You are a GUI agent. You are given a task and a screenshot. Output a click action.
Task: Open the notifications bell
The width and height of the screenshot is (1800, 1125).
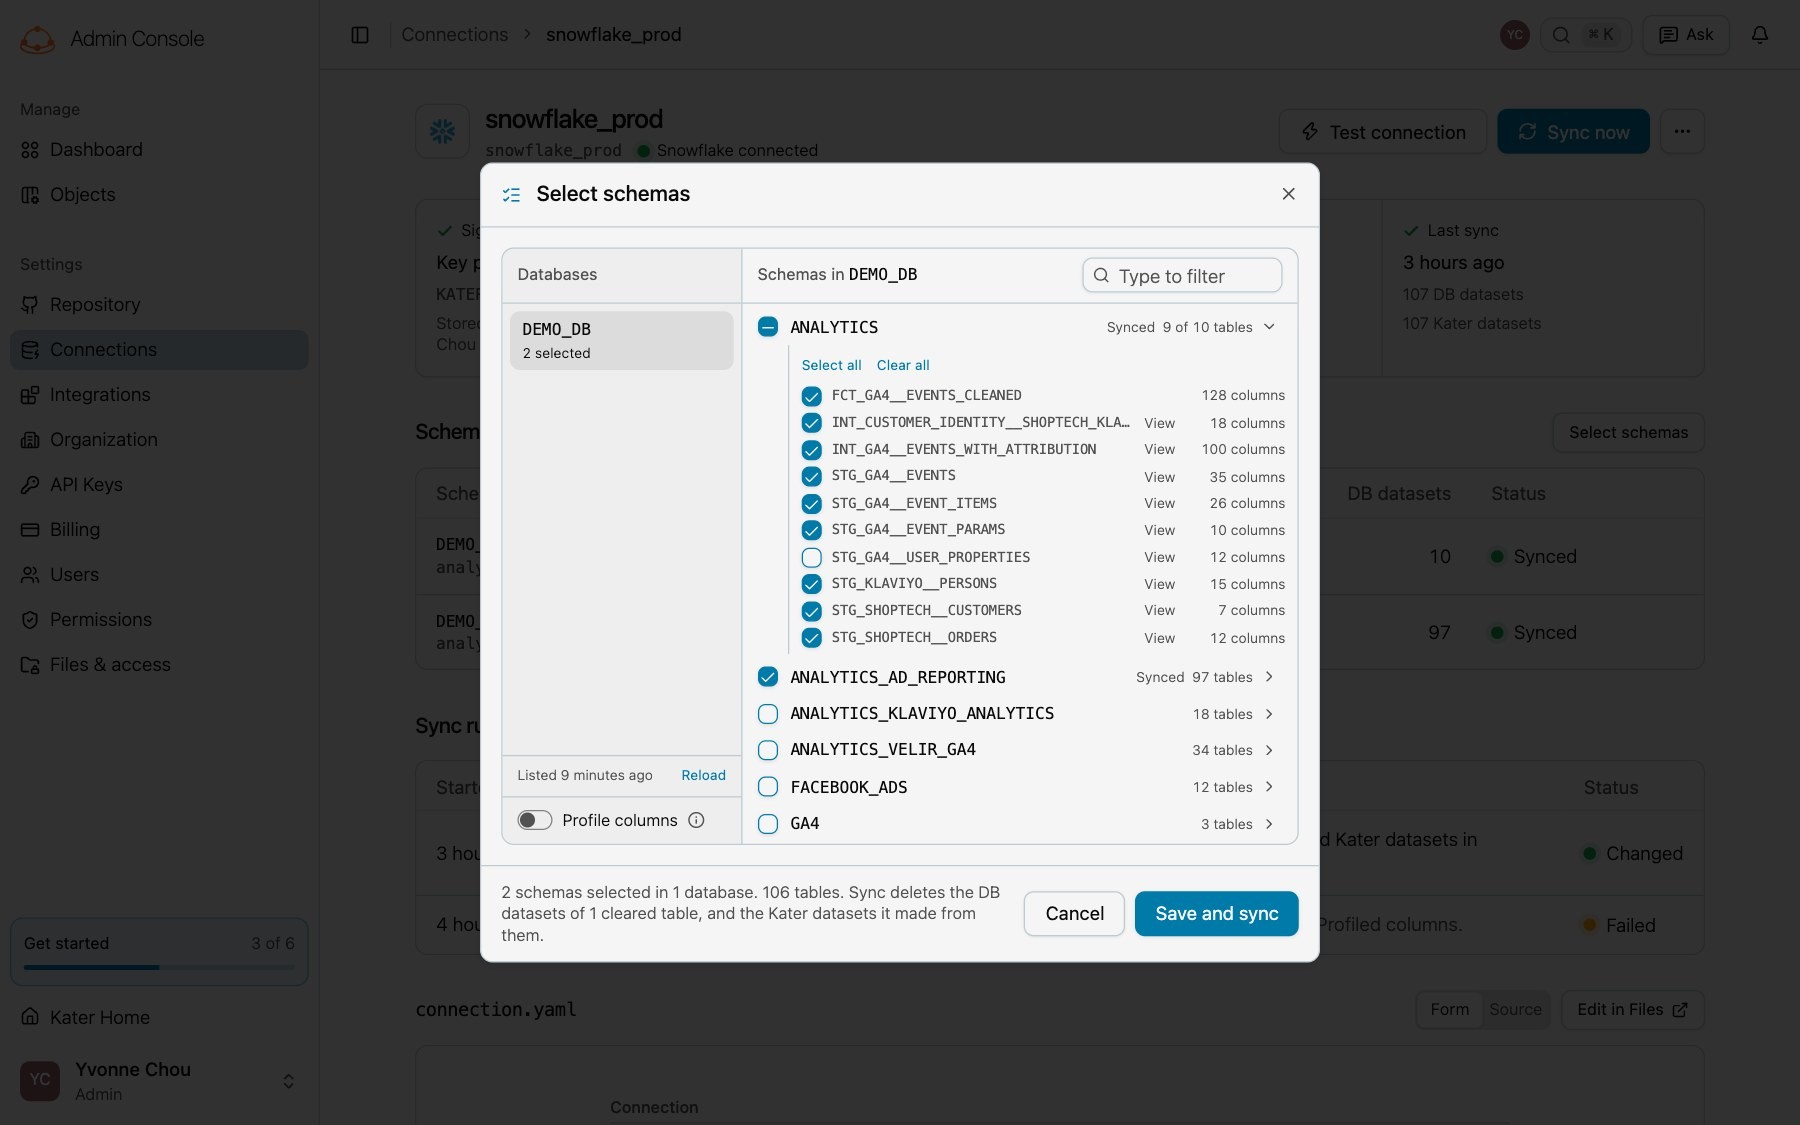pyautogui.click(x=1760, y=35)
